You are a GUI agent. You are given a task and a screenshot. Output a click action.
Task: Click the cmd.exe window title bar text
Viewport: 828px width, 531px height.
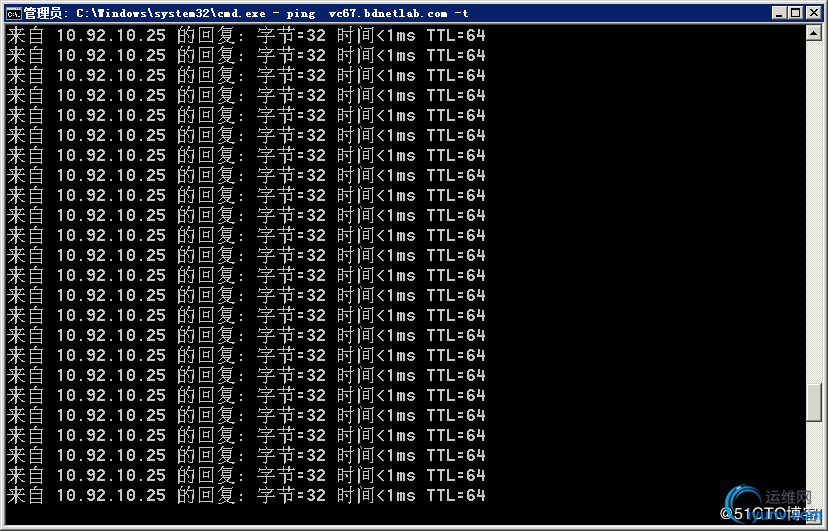pyautogui.click(x=246, y=13)
